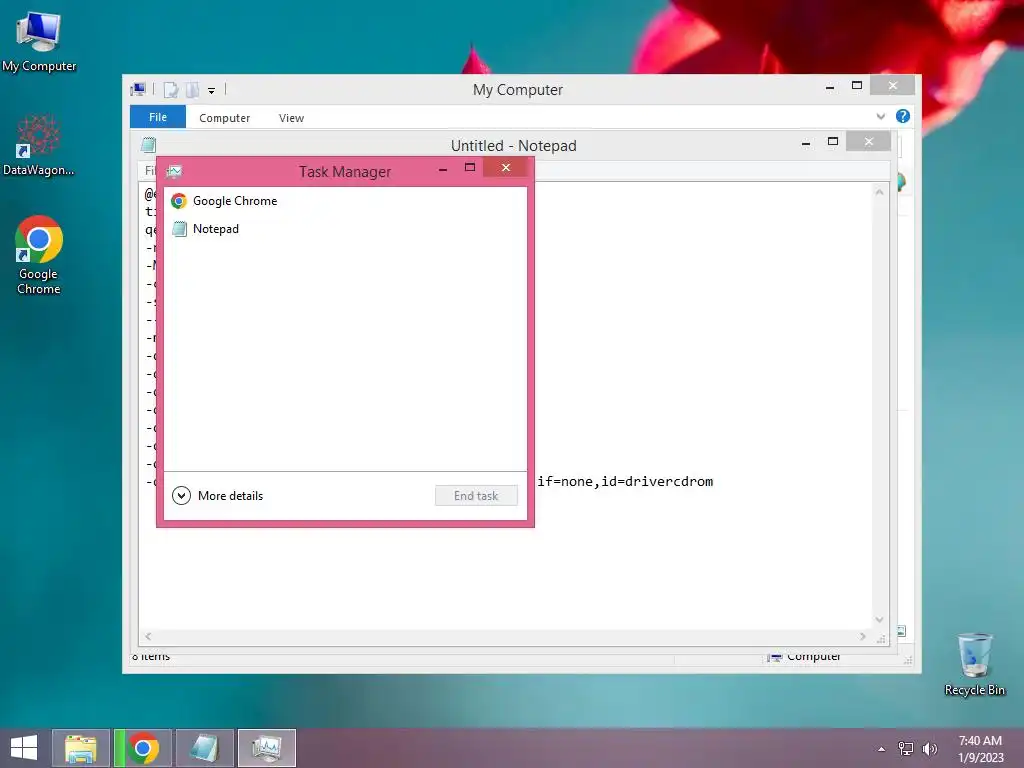Image resolution: width=1024 pixels, height=768 pixels.
Task: Click the Task Manager title bar icon
Action: (174, 172)
